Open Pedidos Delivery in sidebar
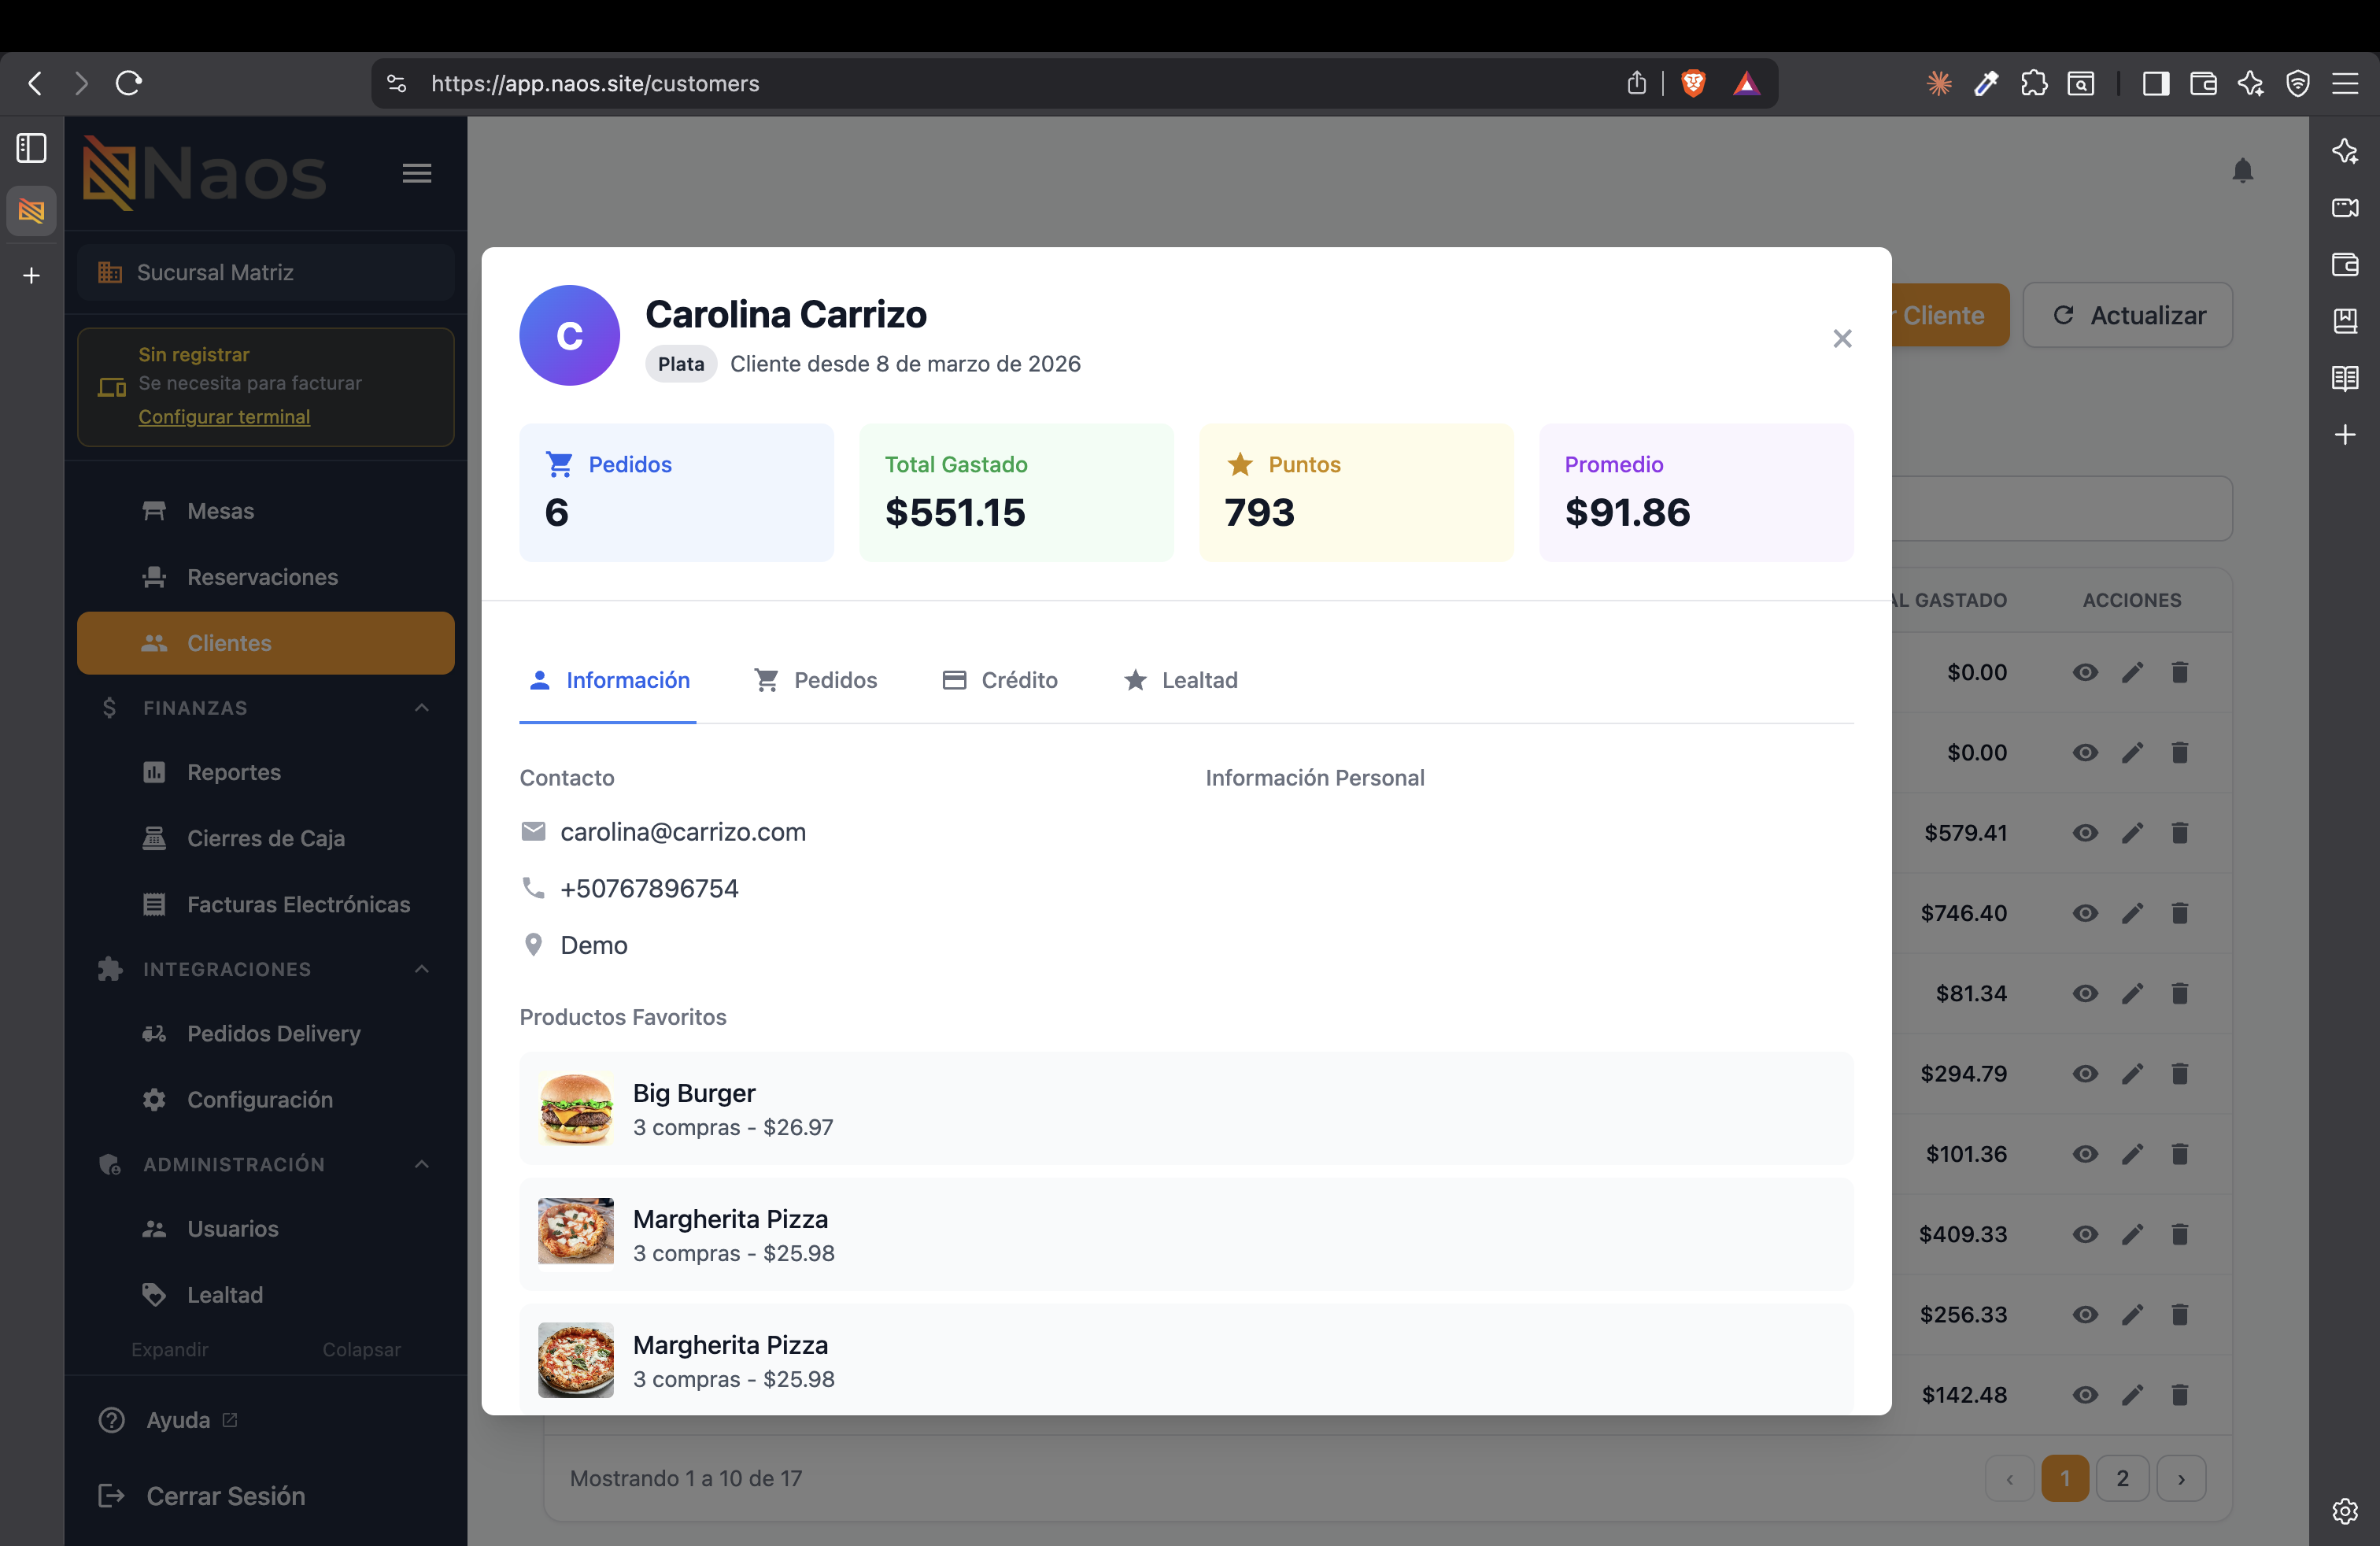This screenshot has width=2380, height=1546. [x=266, y=1033]
